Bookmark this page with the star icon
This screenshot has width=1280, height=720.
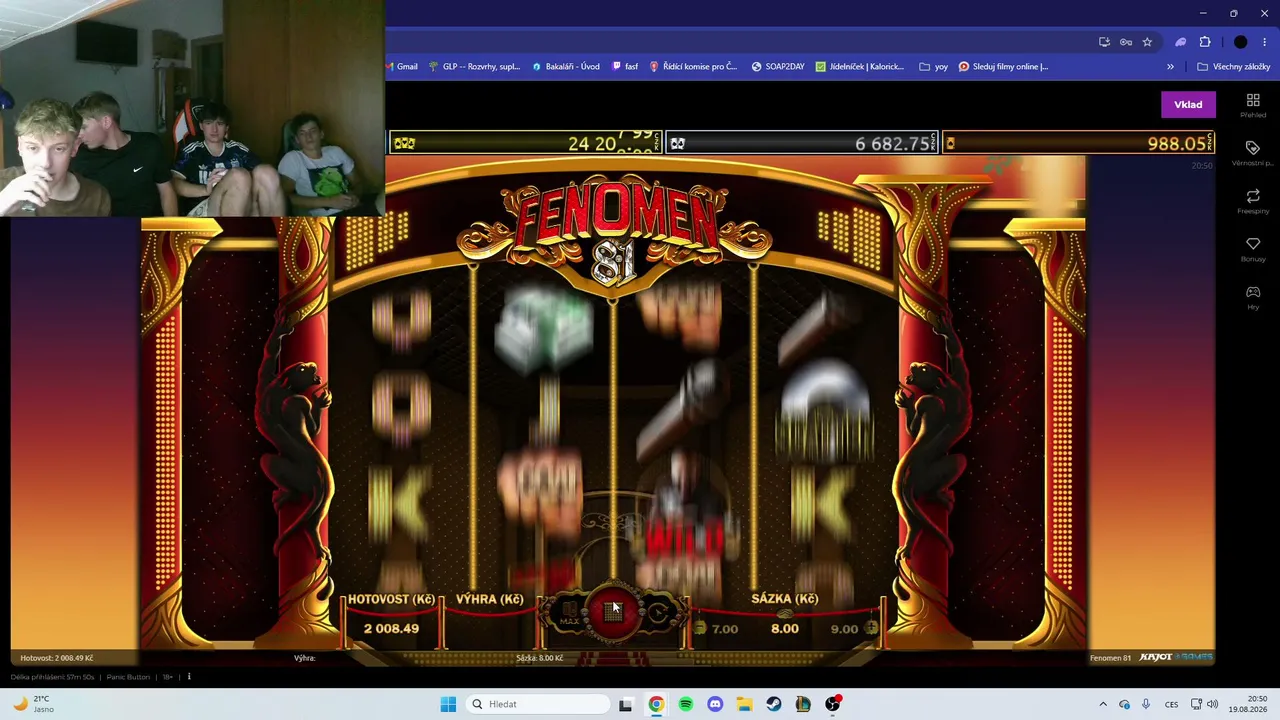[1147, 42]
